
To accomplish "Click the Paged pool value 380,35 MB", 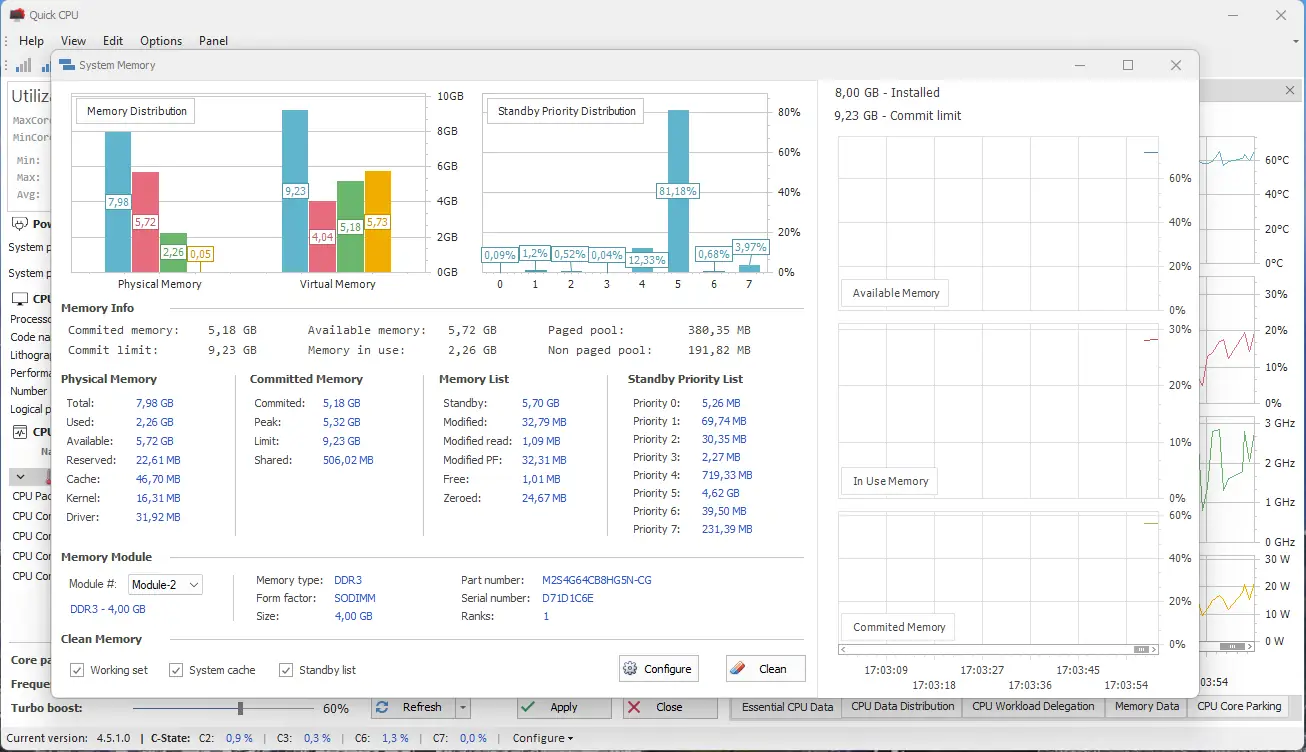I will (720, 330).
